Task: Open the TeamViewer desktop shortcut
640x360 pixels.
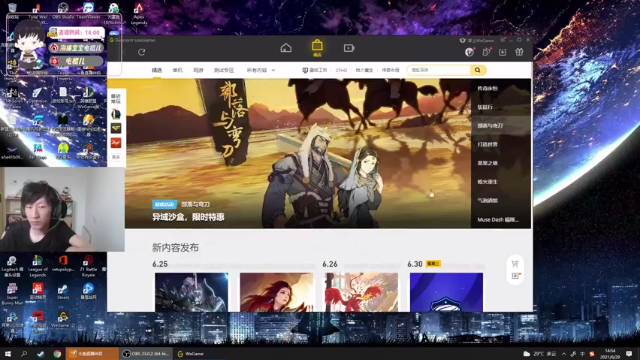Action: click(88, 11)
